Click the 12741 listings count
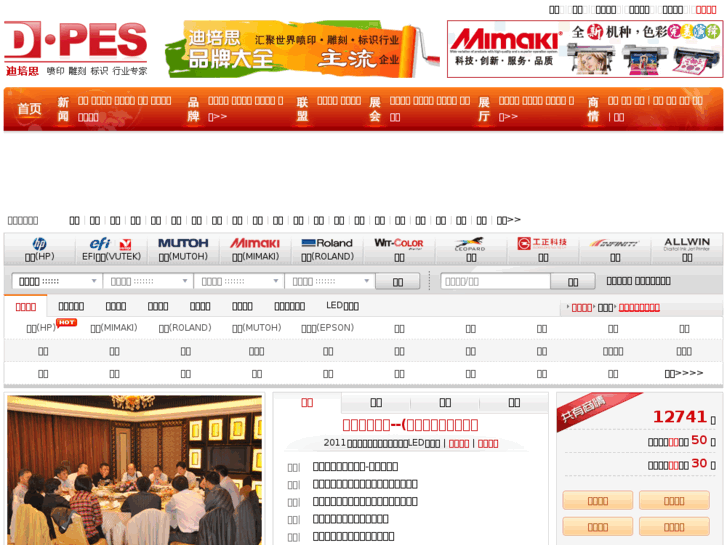Screen dimensions: 727x545 (x=679, y=417)
